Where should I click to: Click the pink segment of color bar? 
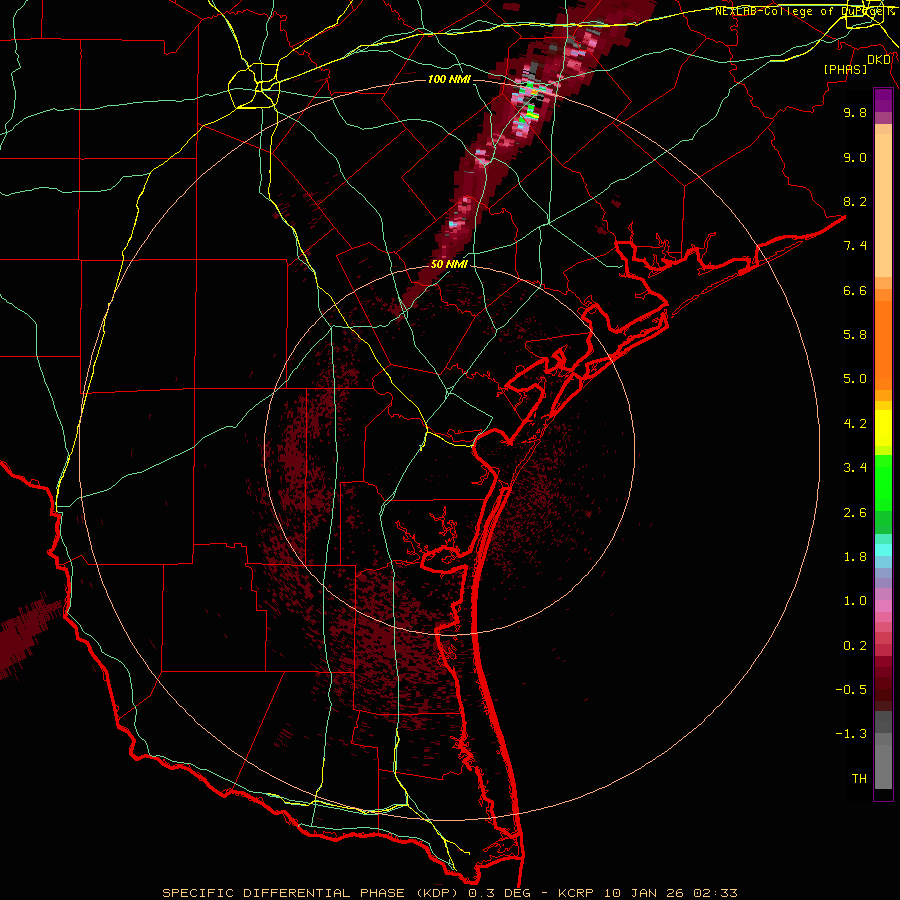click(x=883, y=606)
